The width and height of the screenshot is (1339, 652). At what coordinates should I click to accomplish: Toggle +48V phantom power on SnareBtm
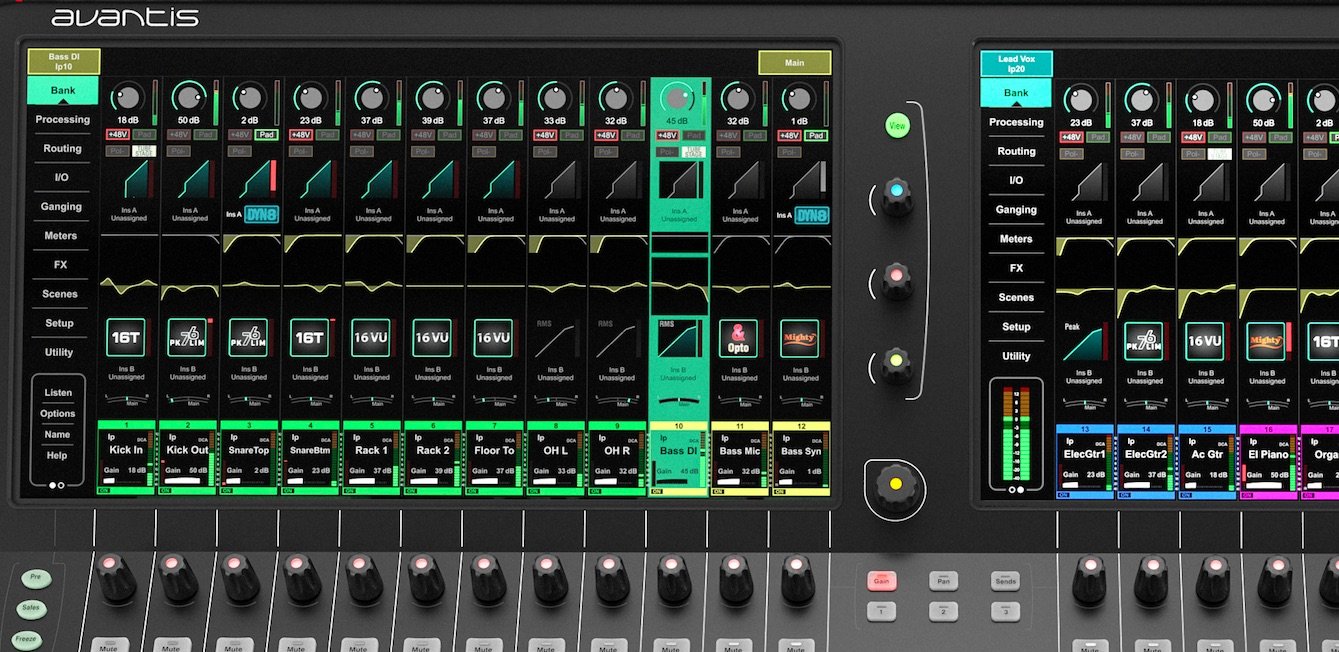pyautogui.click(x=300, y=134)
